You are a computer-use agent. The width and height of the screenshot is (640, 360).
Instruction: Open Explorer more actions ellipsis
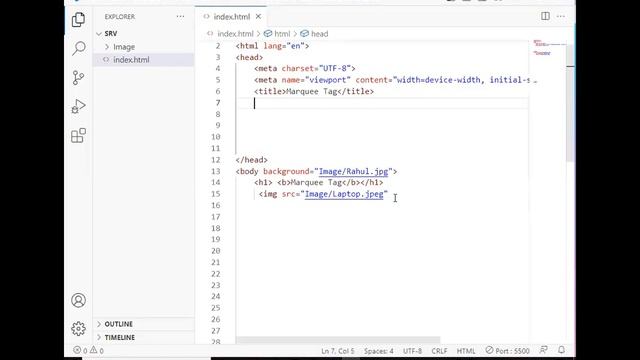pyautogui.click(x=180, y=17)
